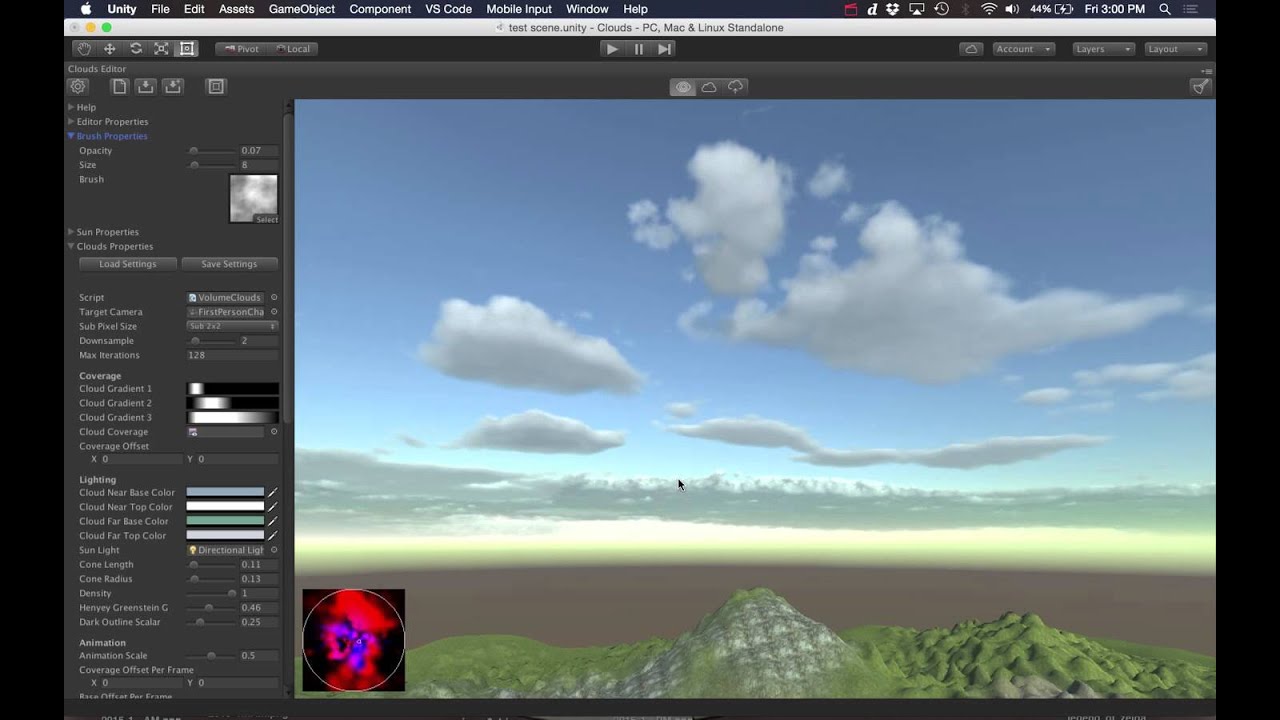Screen dimensions: 1280x720
Task: Toggle Local handle rotation mode
Action: [x=292, y=49]
